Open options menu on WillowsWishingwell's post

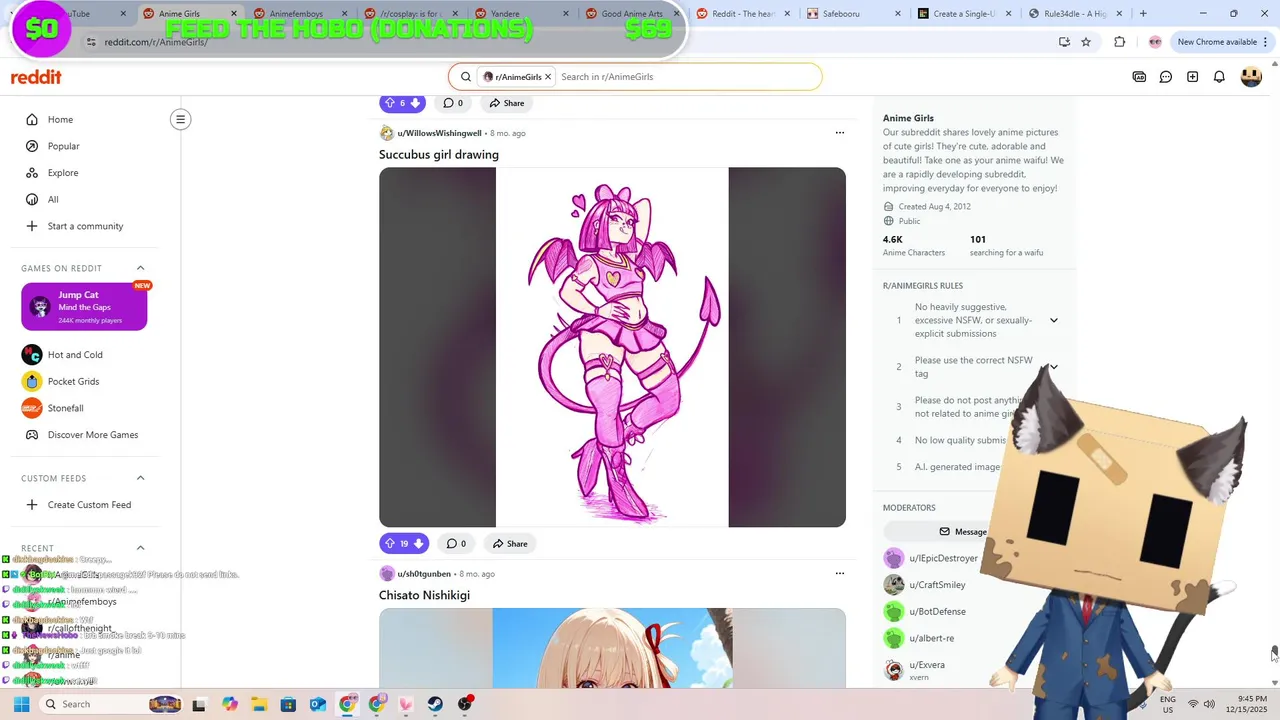tap(840, 133)
